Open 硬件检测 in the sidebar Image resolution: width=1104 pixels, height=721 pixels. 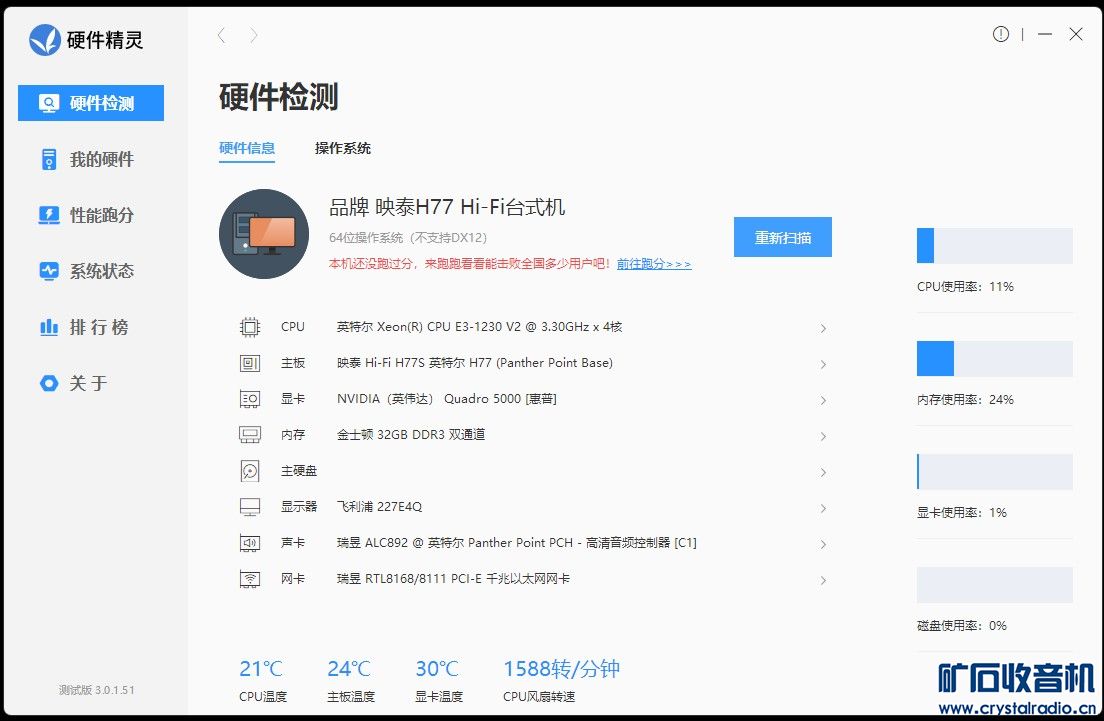[91, 103]
